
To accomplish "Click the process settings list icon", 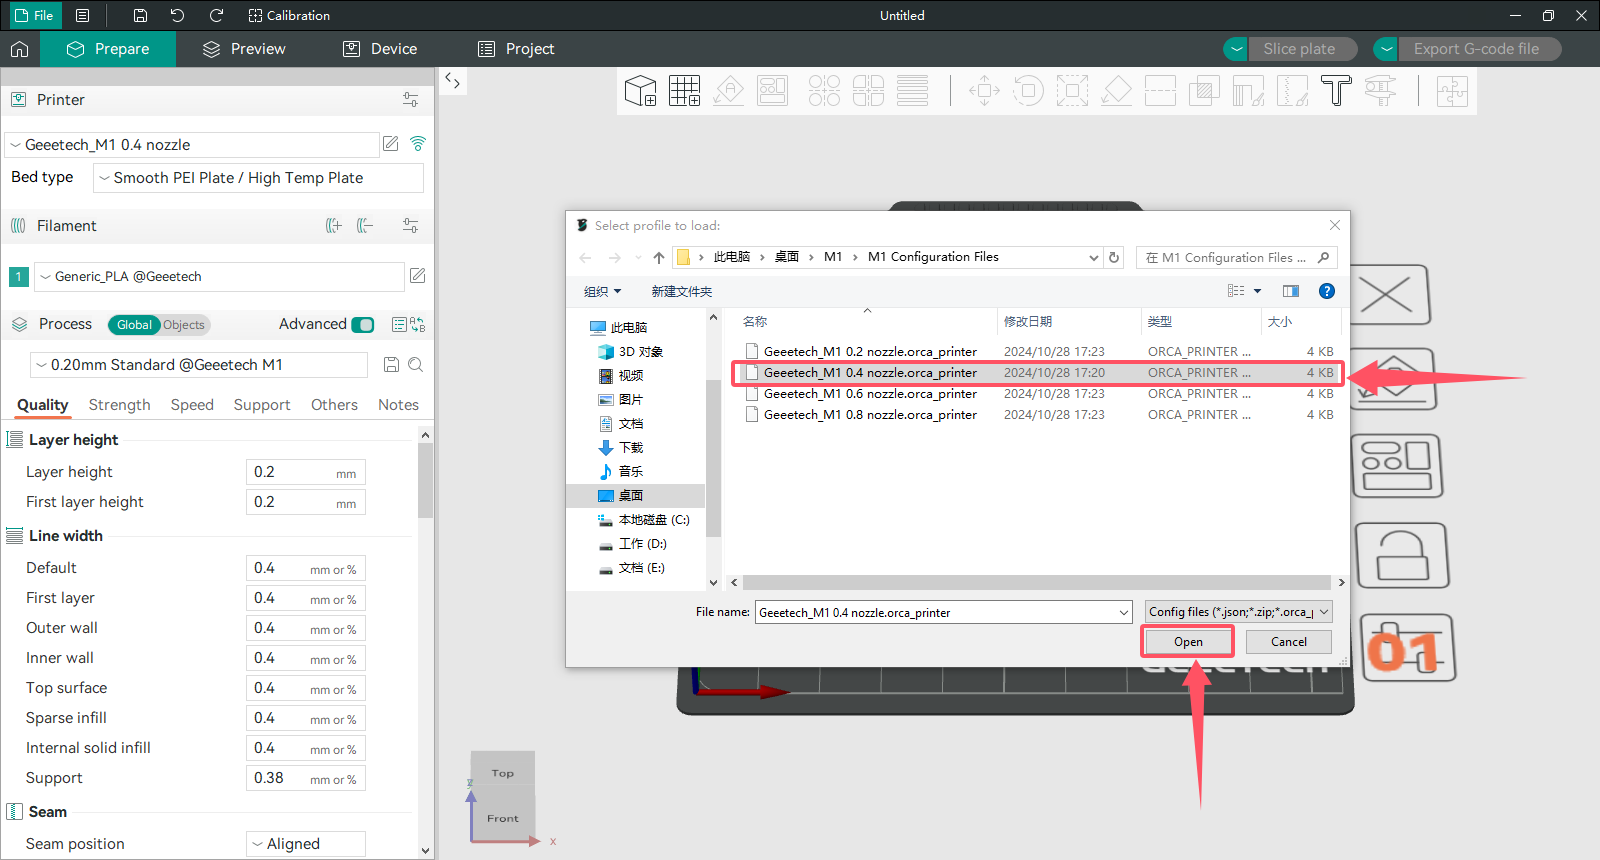I will 399,324.
